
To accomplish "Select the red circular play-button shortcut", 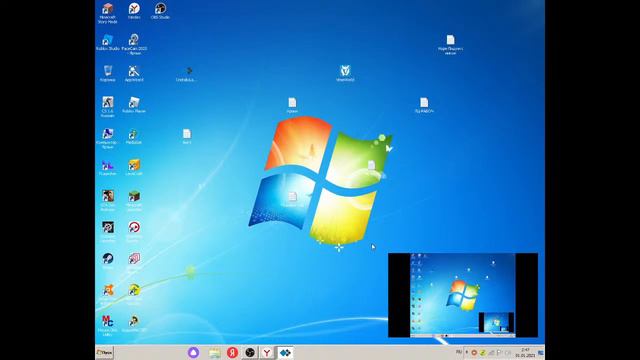I will (x=134, y=231).
